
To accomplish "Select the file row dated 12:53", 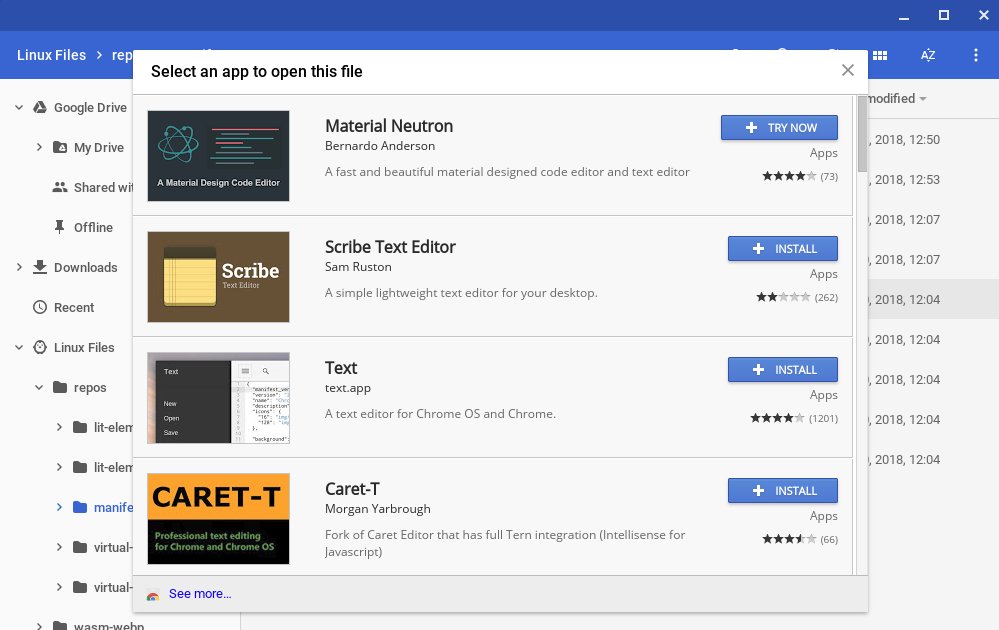I will [x=933, y=180].
